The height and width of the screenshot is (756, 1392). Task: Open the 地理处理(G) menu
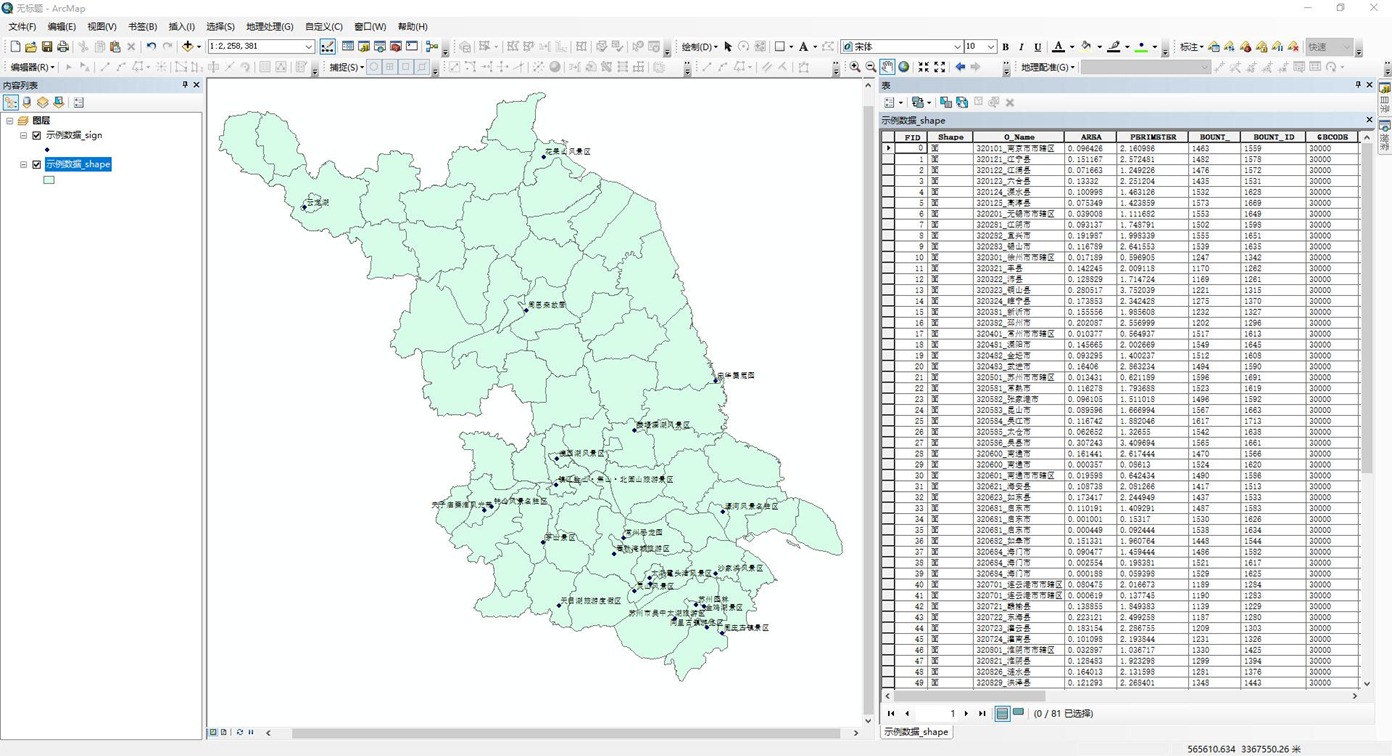(x=269, y=27)
